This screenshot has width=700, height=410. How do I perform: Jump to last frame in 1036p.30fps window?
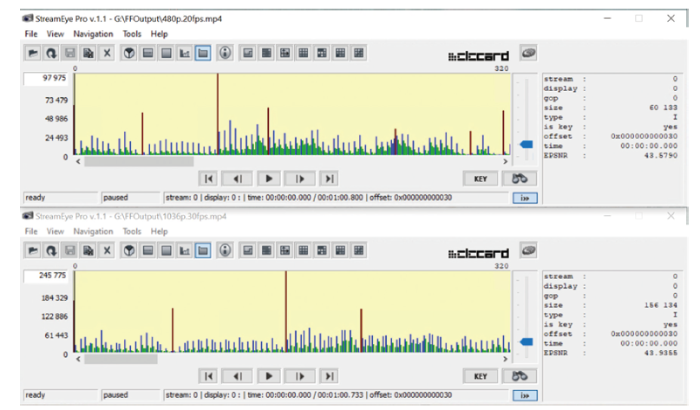pyautogui.click(x=329, y=376)
